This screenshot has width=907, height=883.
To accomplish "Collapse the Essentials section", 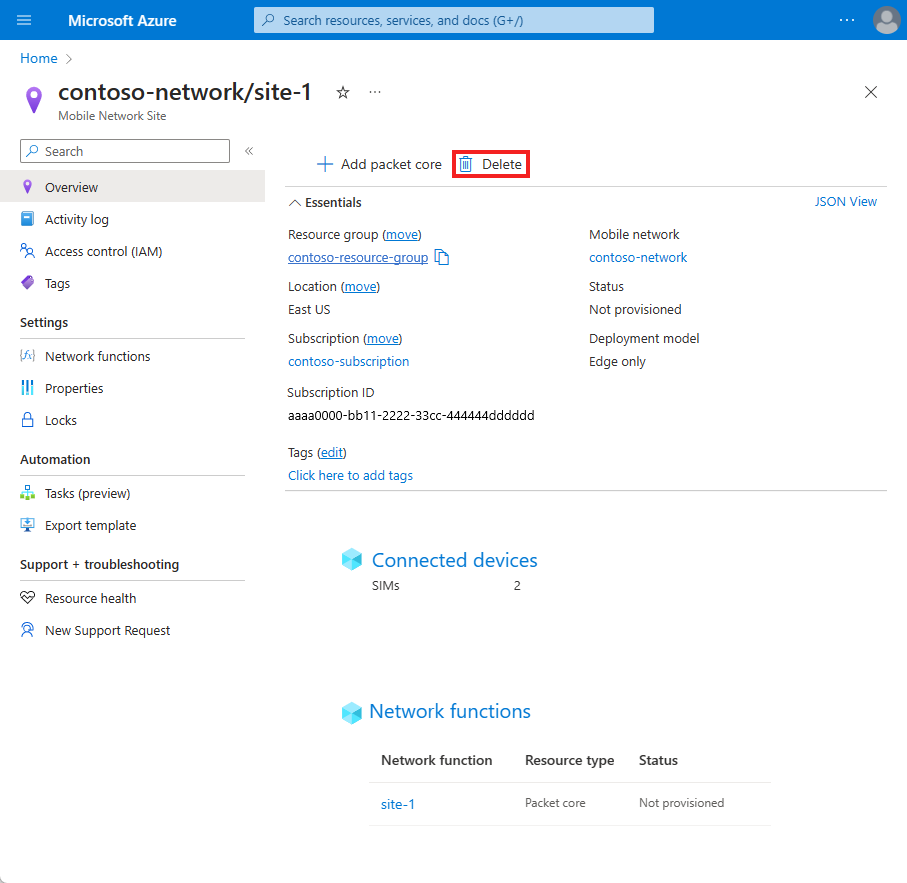I will click(x=325, y=202).
